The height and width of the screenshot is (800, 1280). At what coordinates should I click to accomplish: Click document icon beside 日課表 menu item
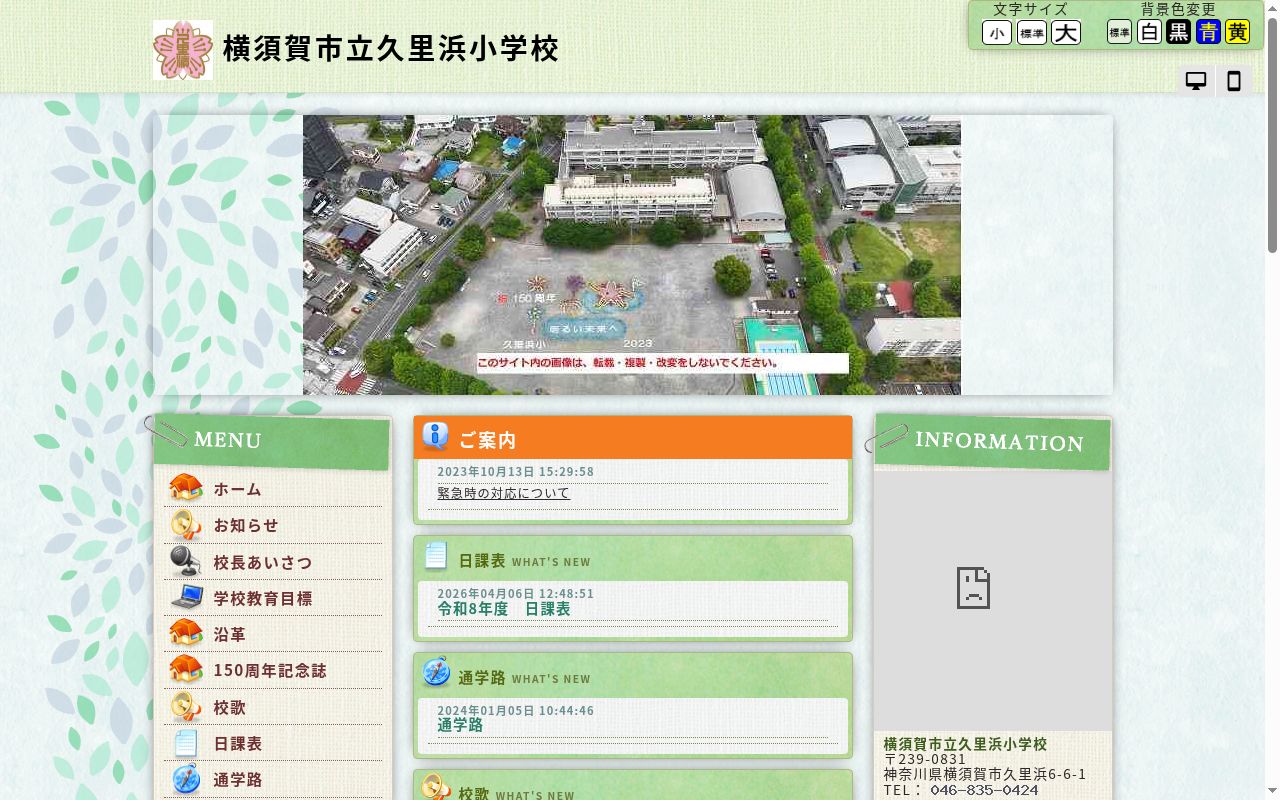point(186,743)
